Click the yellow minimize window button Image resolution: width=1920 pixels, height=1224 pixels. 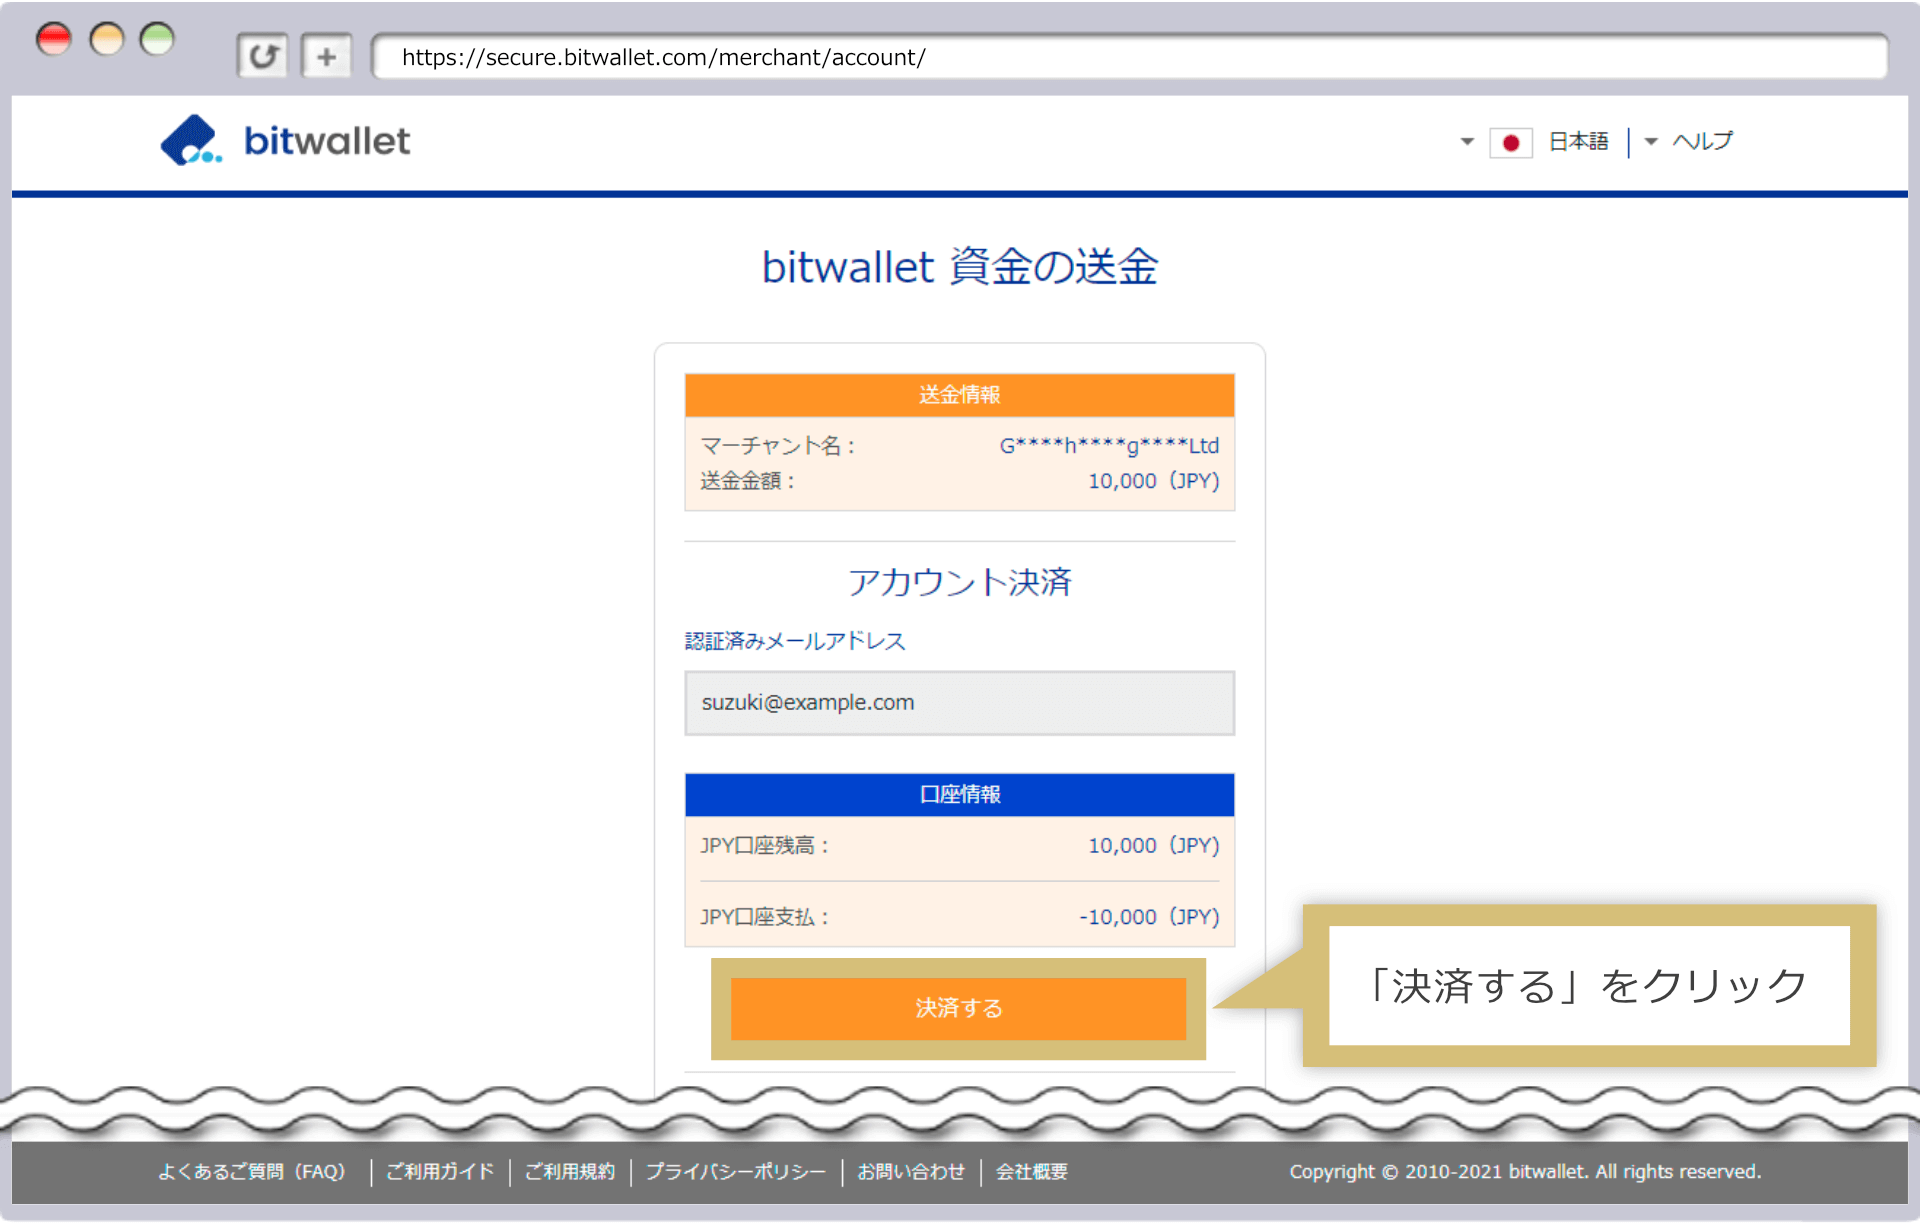(106, 40)
